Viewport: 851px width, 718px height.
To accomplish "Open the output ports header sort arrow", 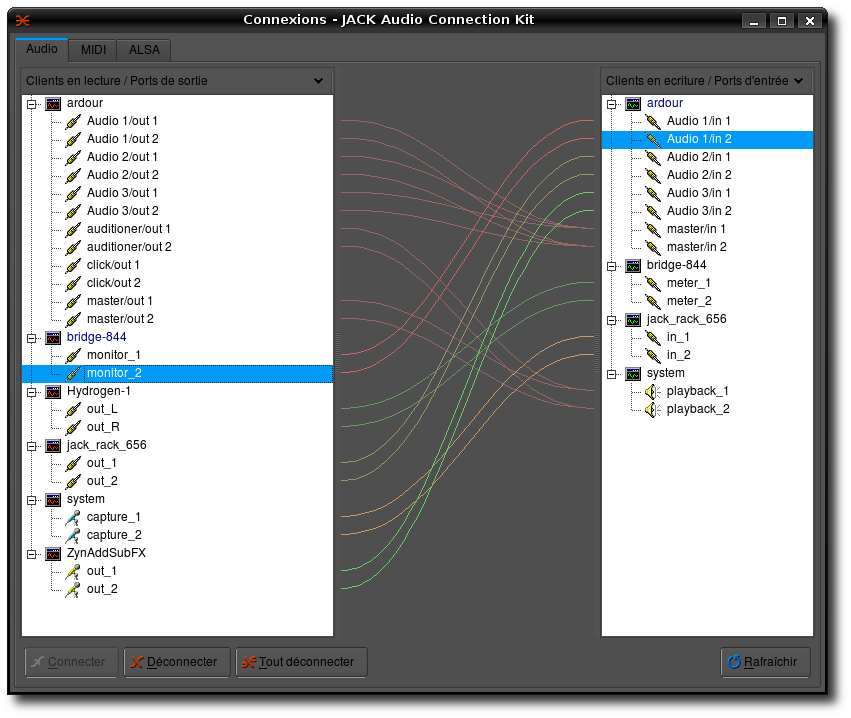I will click(319, 81).
